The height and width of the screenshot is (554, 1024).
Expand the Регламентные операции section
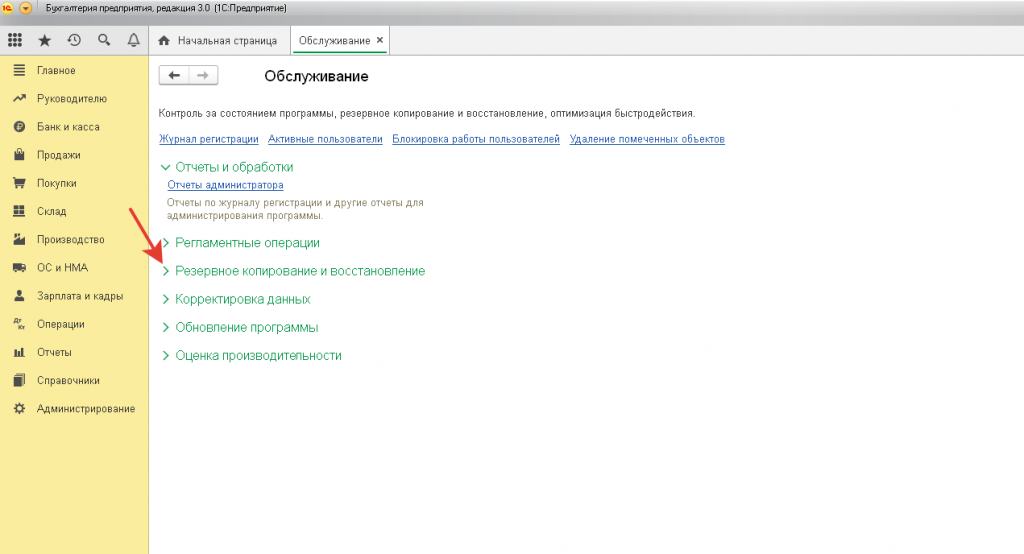click(166, 243)
